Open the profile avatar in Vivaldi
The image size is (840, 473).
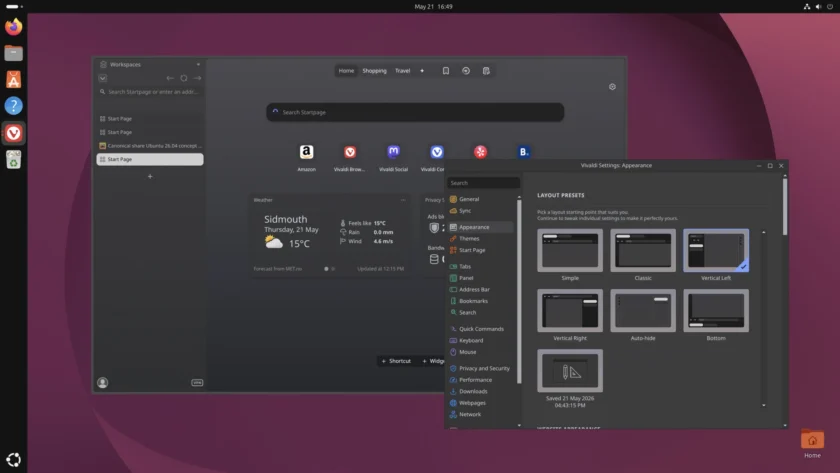tap(102, 382)
